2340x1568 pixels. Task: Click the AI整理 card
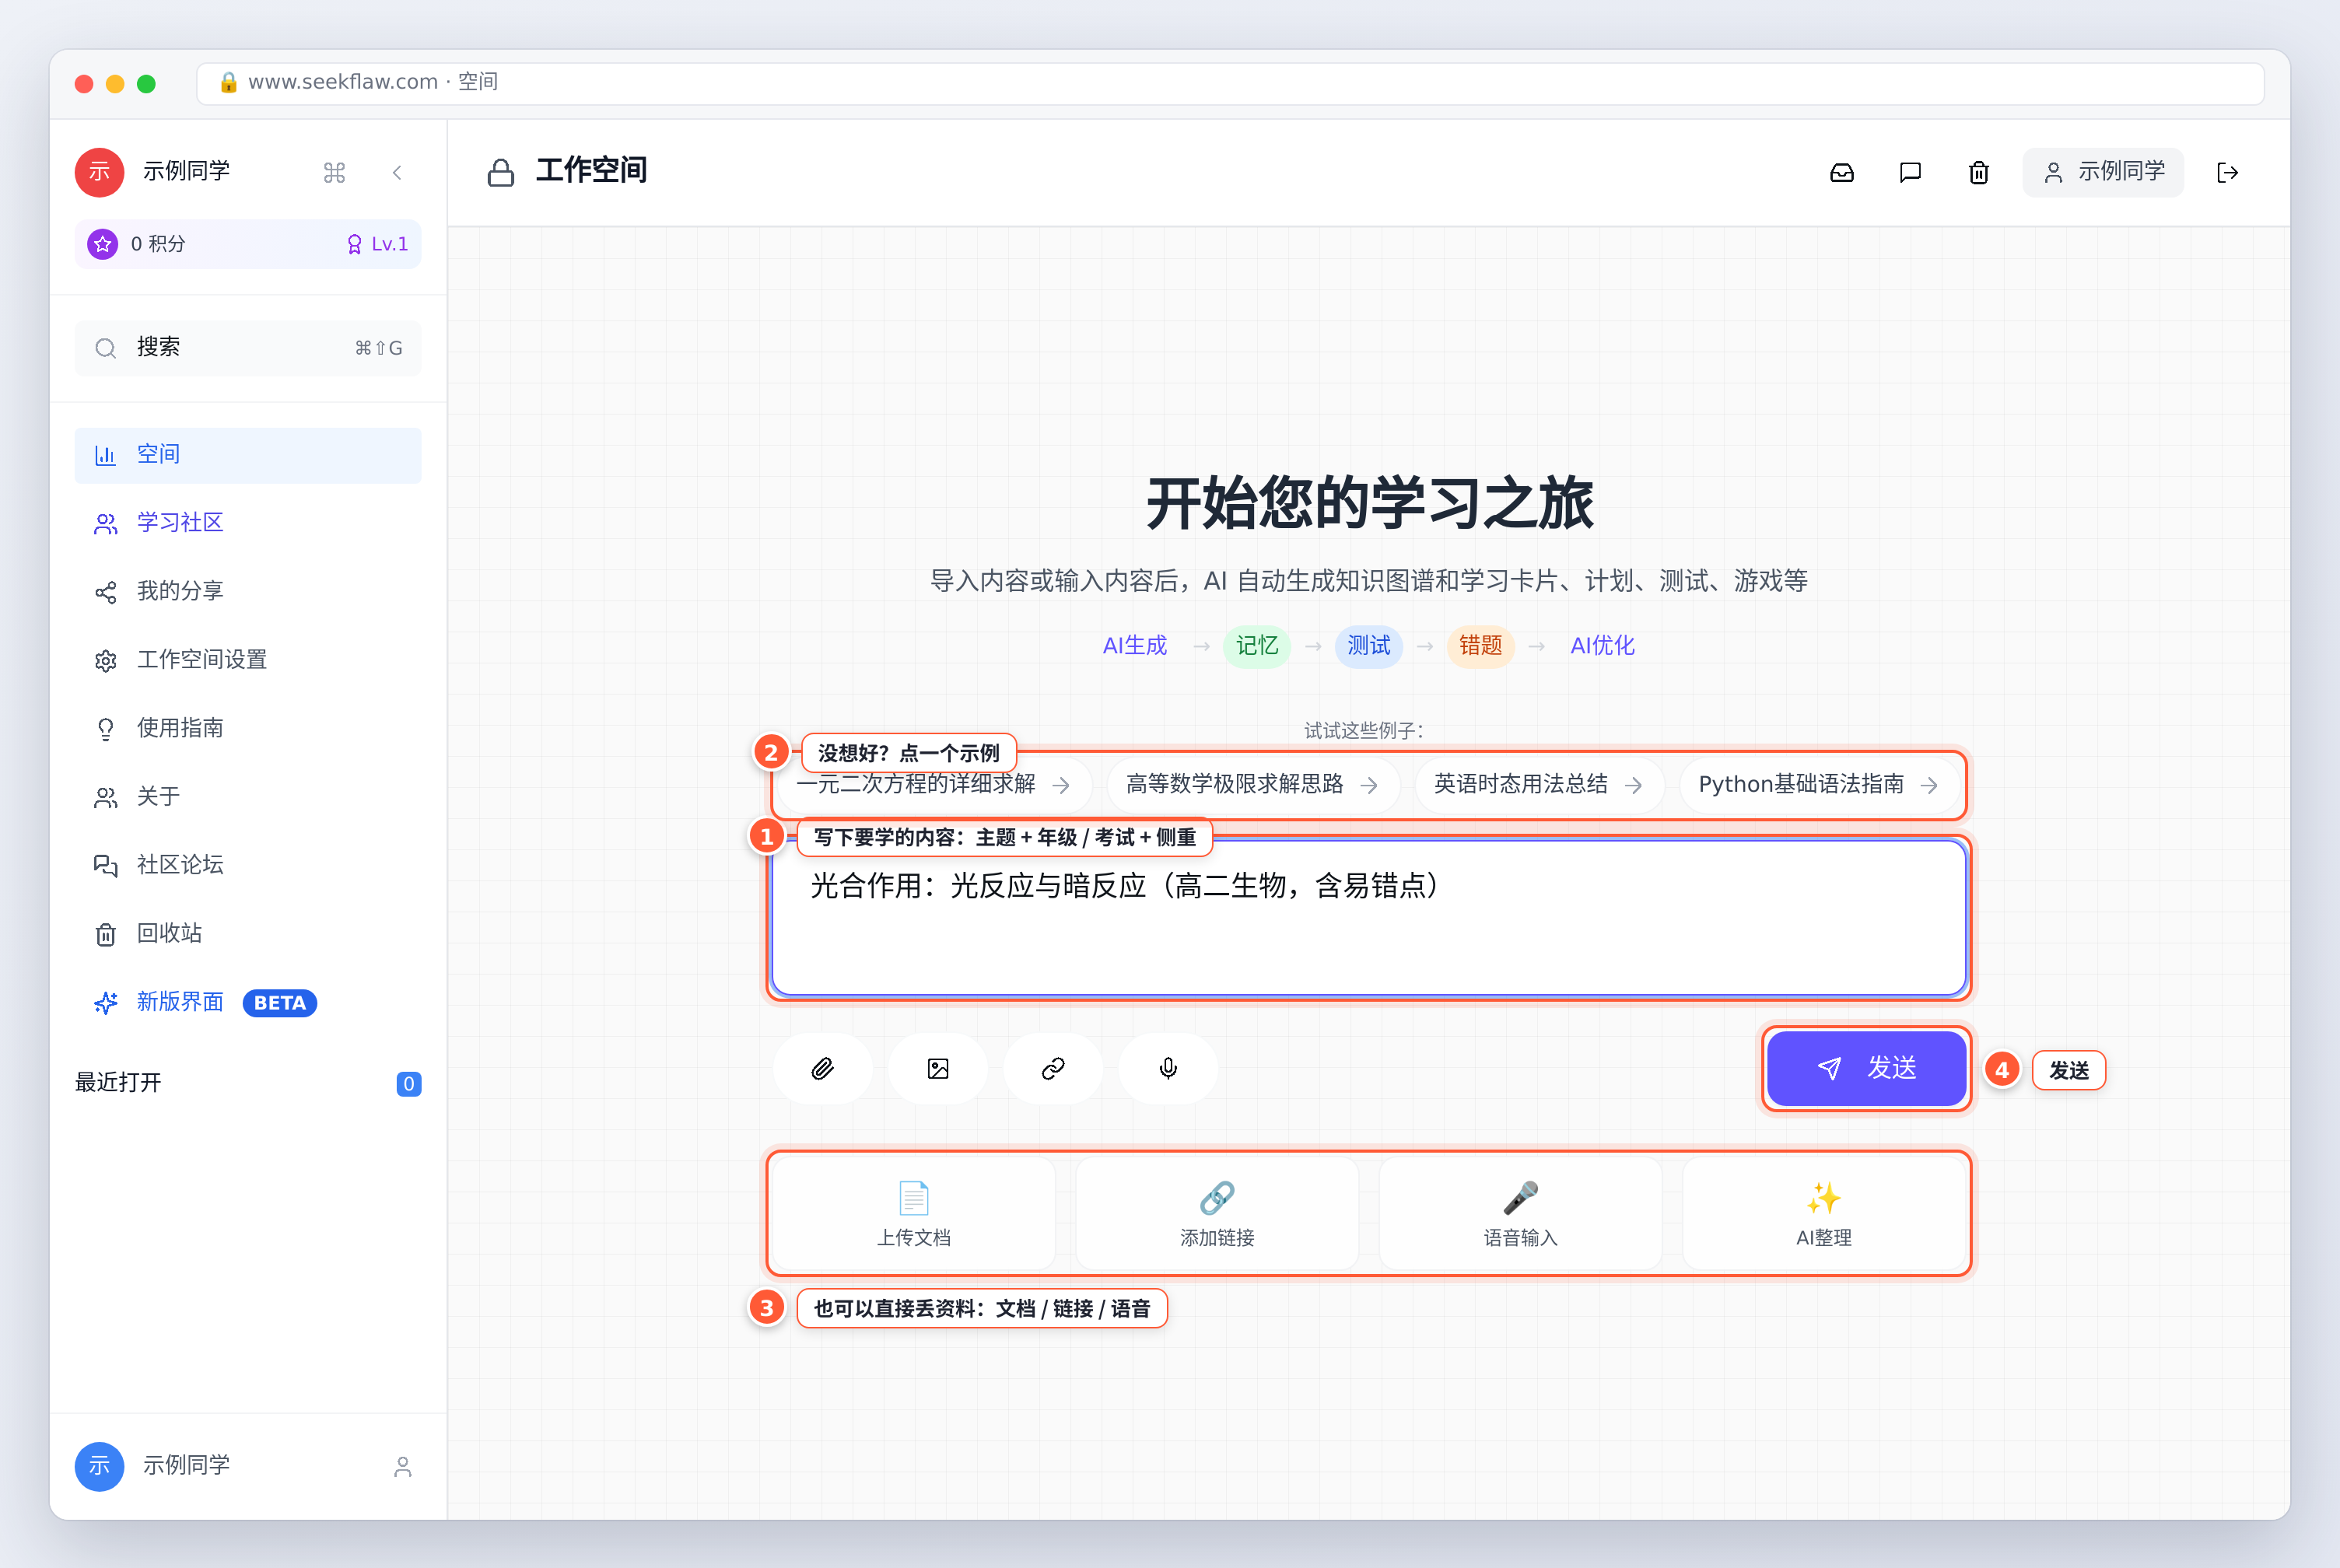pos(1824,1214)
